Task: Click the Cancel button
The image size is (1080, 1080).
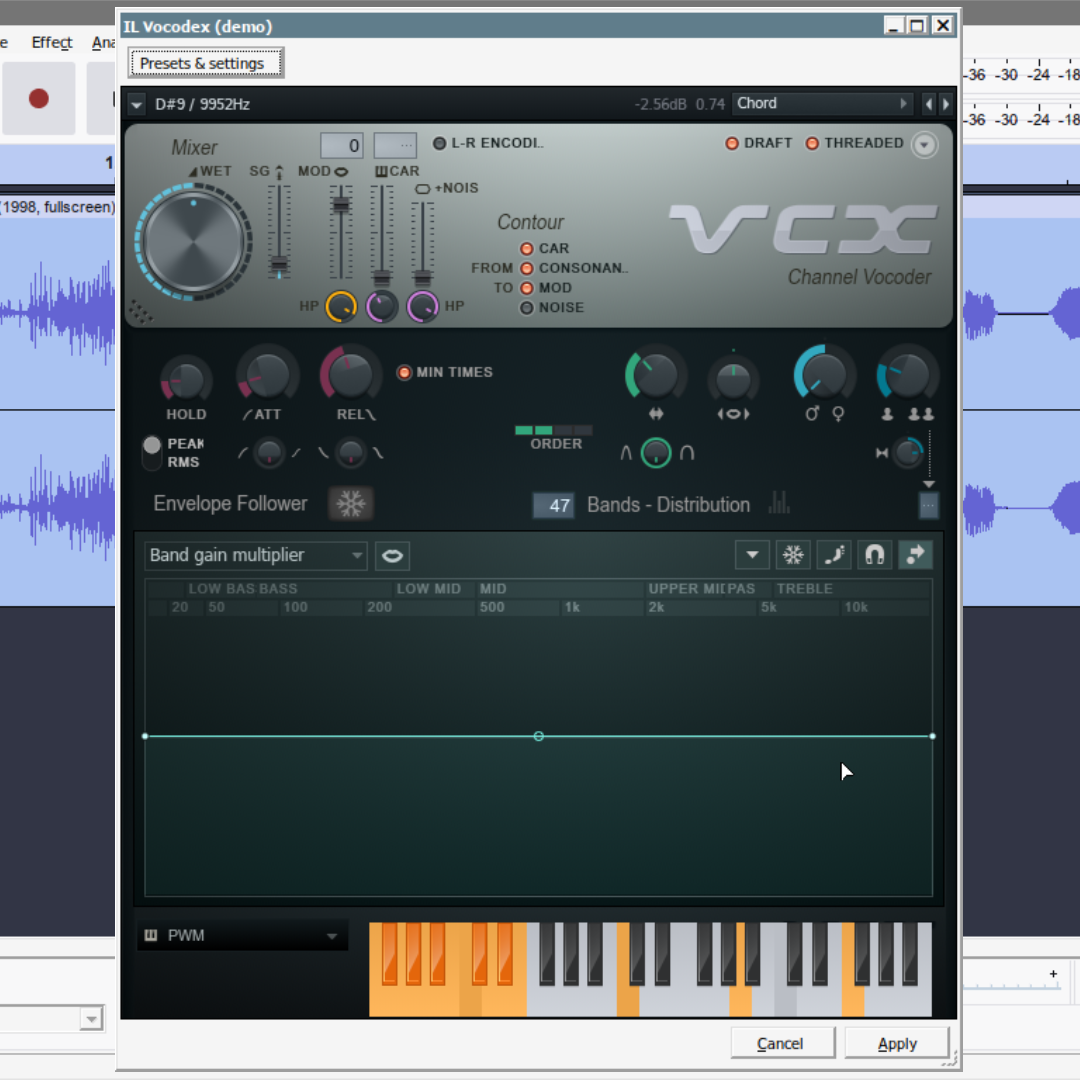Action: pos(782,1043)
